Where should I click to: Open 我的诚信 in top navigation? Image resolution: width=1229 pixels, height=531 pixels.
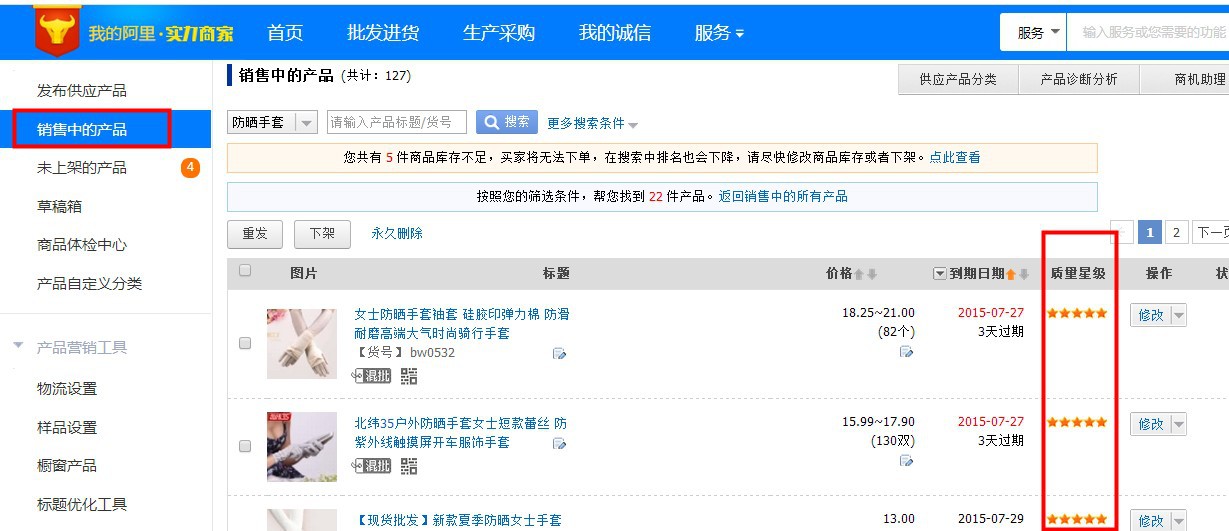click(614, 33)
